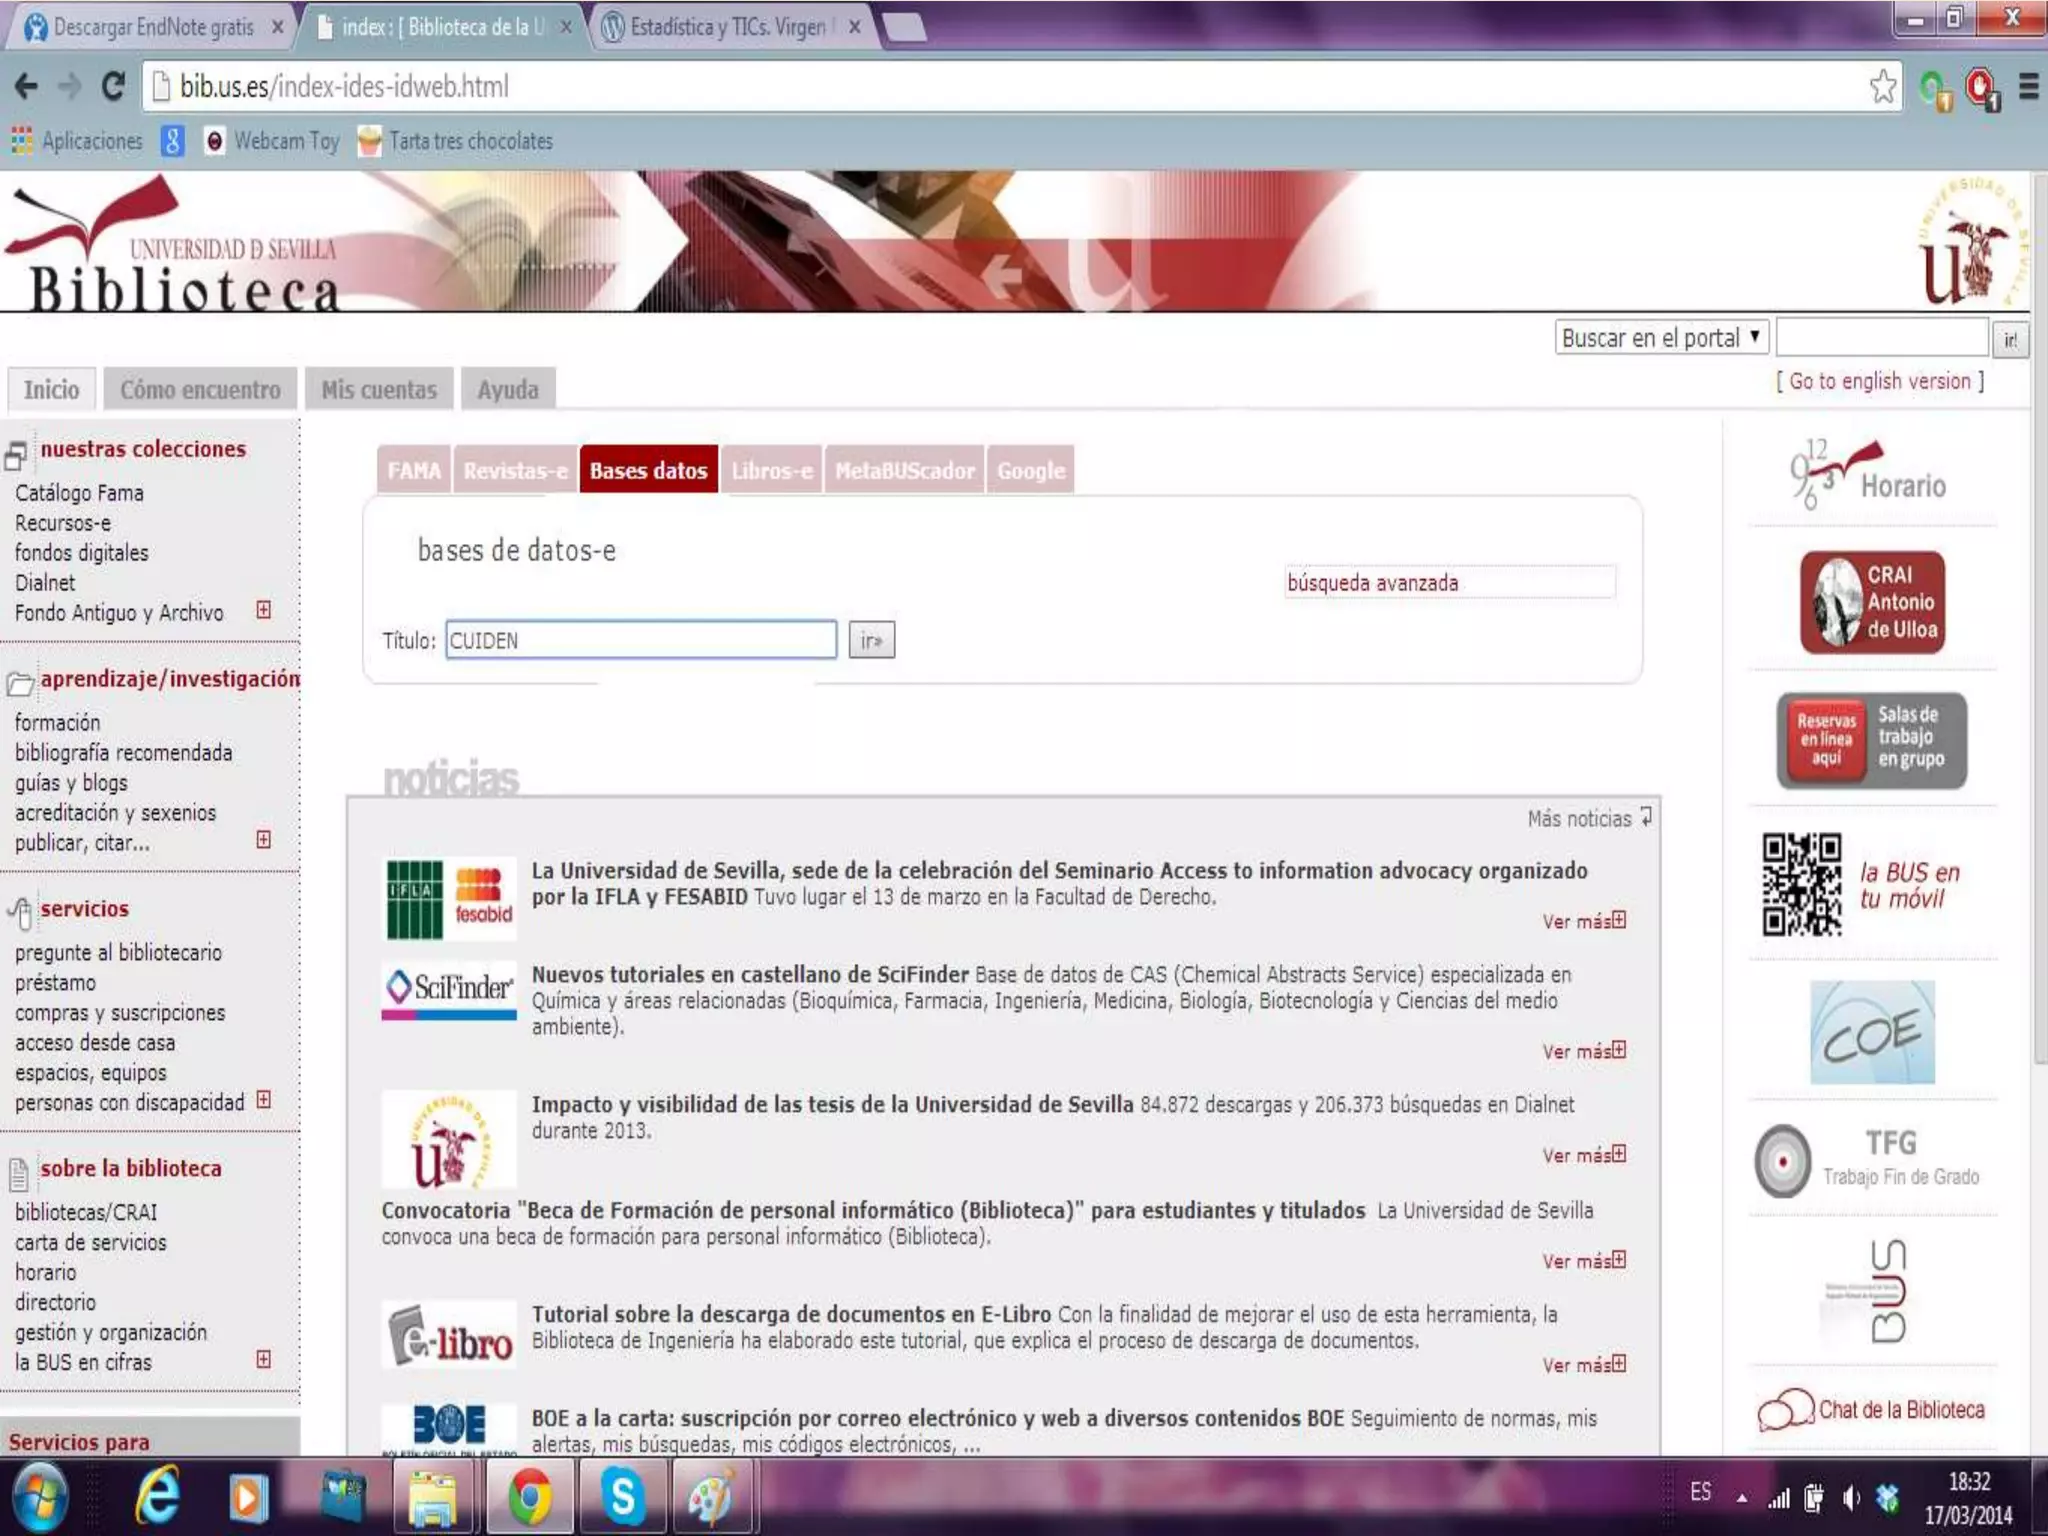Open the Cómo encuentro navigation tab
Viewport: 2048px width, 1536px height.
pyautogui.click(x=200, y=390)
